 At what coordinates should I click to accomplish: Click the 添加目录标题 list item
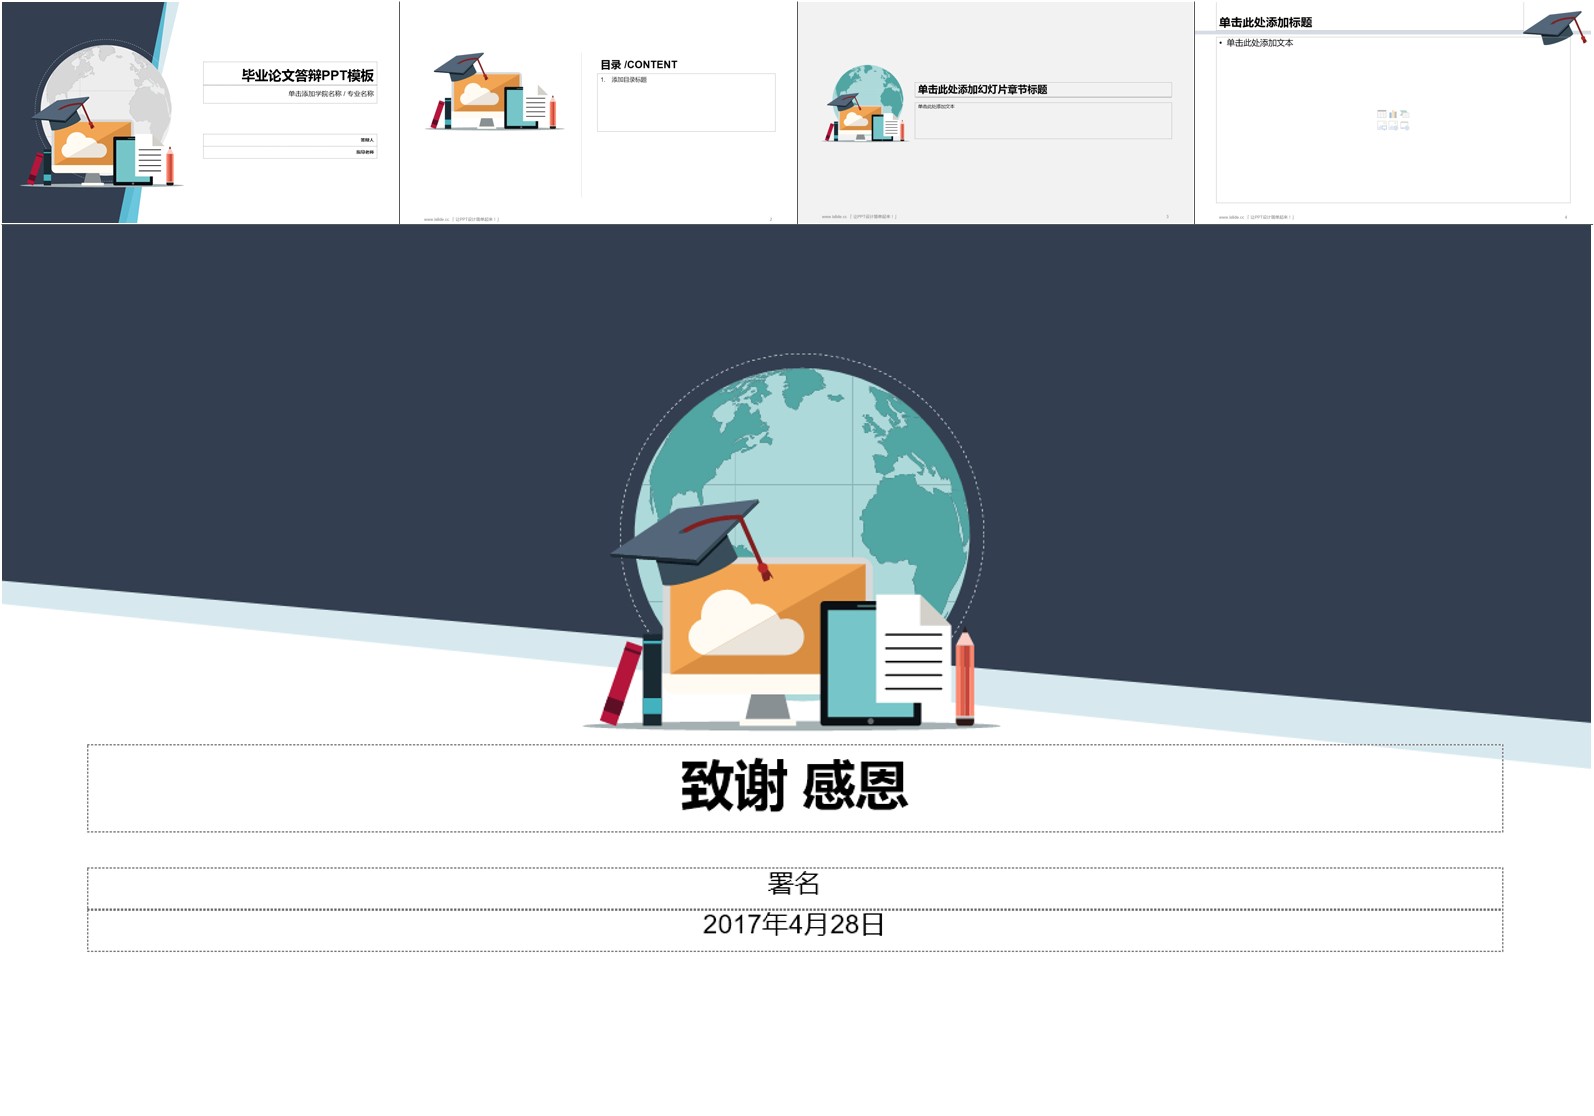[x=629, y=80]
